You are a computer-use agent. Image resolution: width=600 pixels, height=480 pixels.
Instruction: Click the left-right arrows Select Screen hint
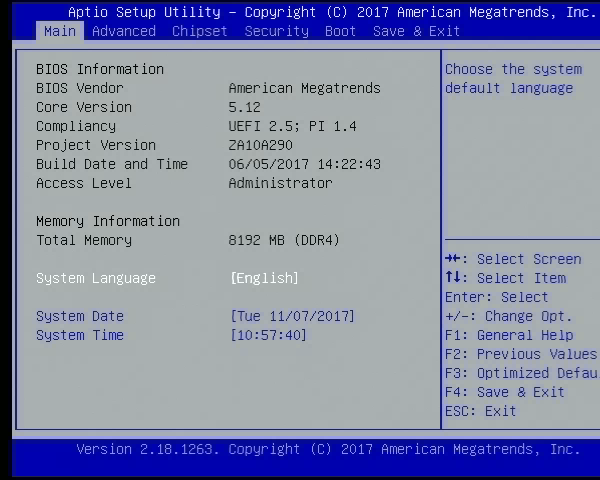tap(514, 259)
